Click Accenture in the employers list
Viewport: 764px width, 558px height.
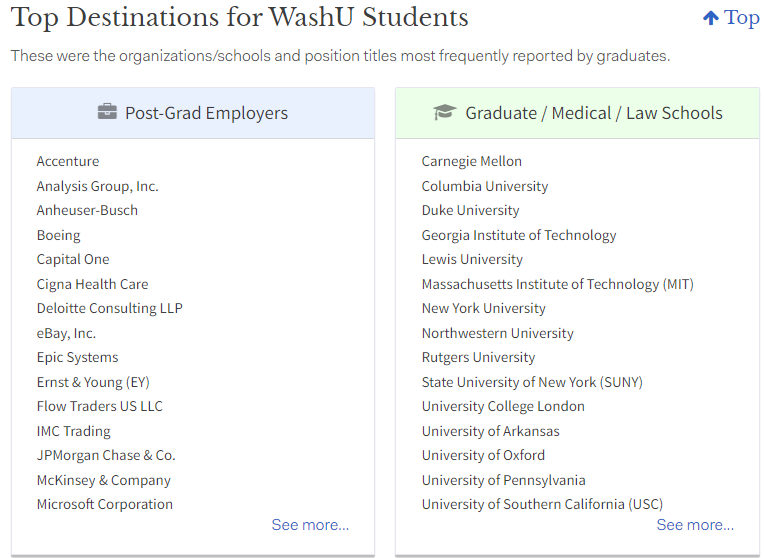(x=68, y=161)
